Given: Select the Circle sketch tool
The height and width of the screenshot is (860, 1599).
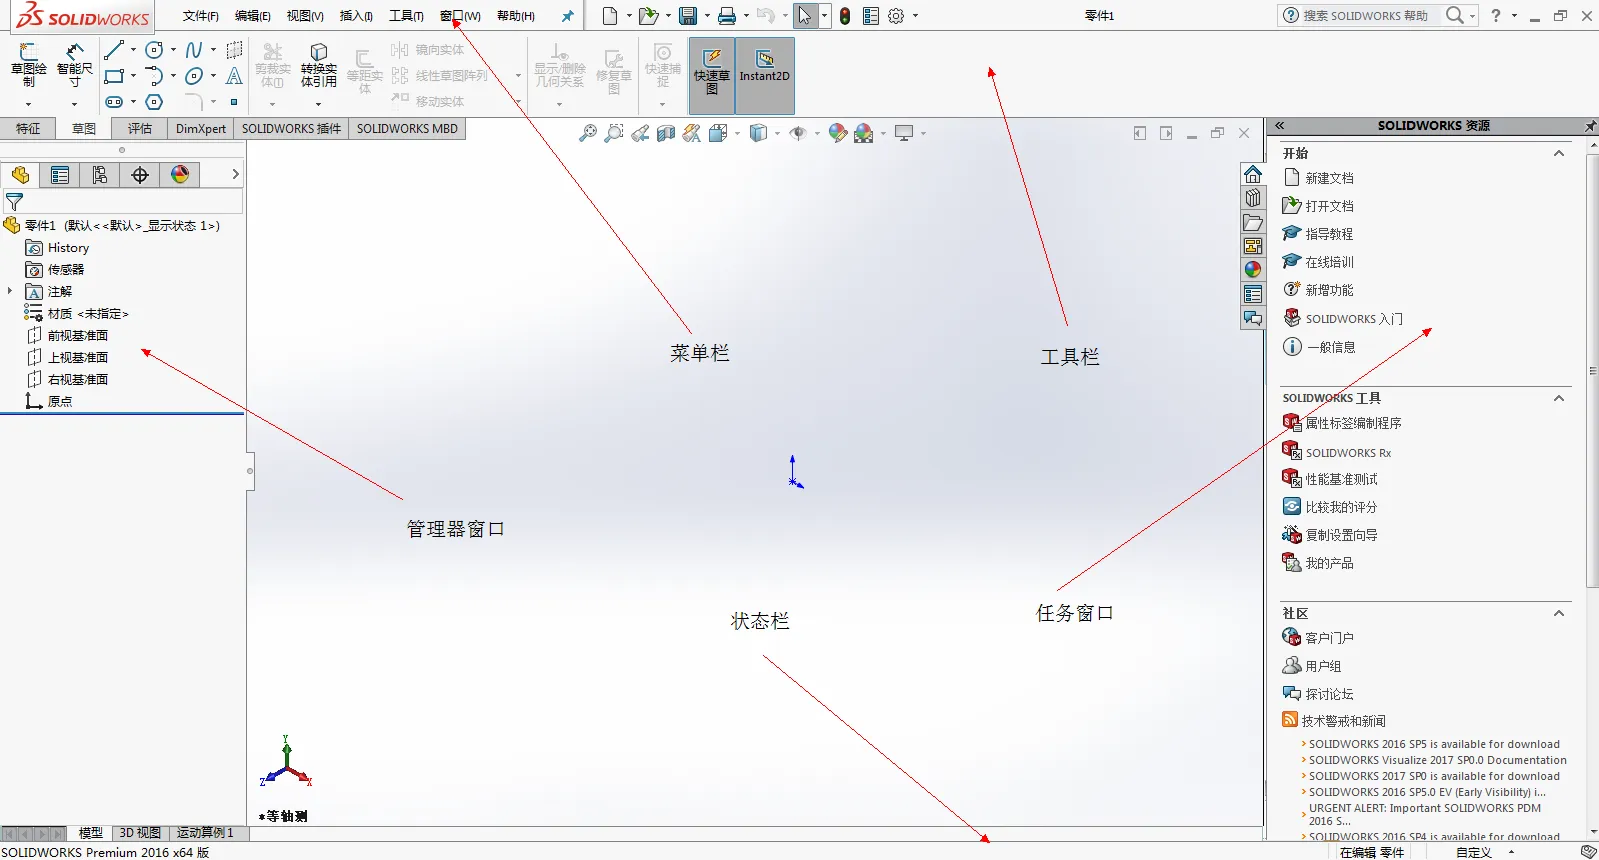Looking at the screenshot, I should click(x=154, y=50).
